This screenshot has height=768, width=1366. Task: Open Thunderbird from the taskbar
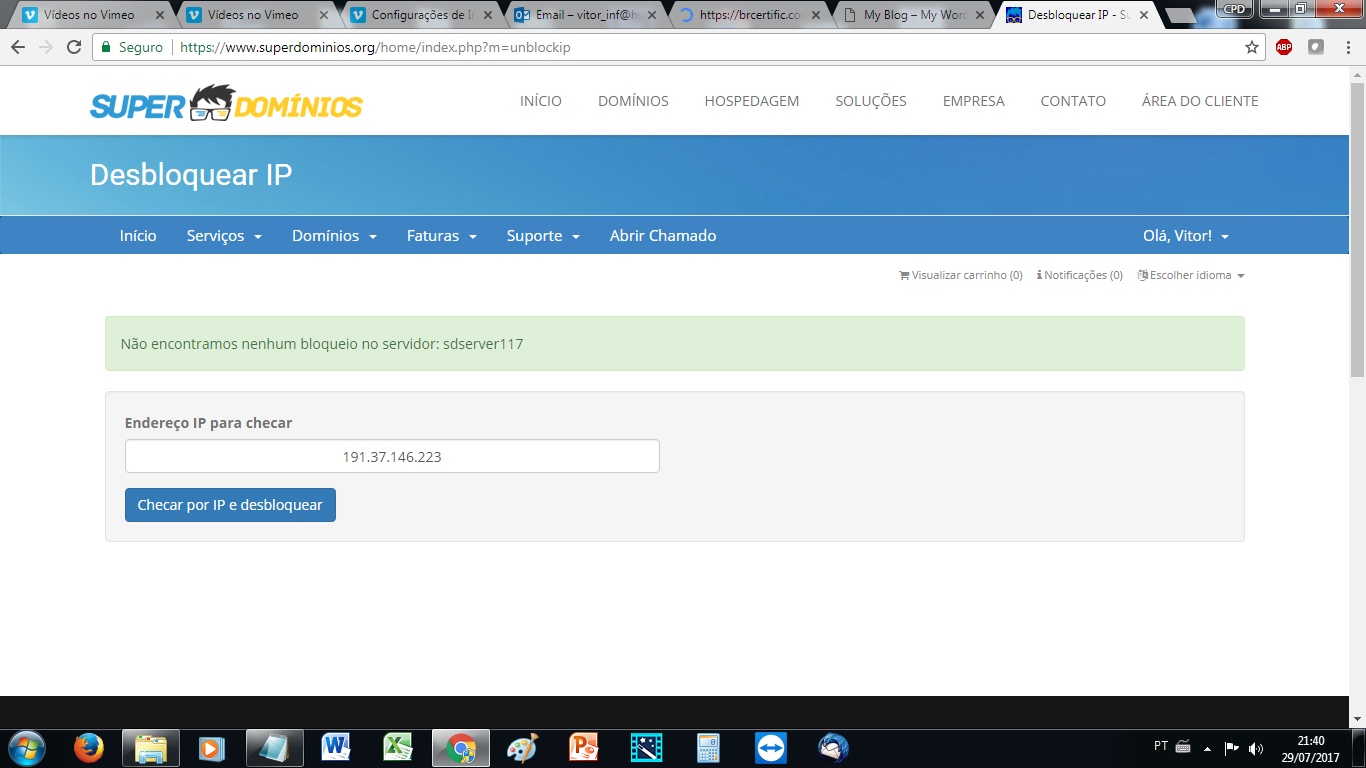click(x=833, y=747)
